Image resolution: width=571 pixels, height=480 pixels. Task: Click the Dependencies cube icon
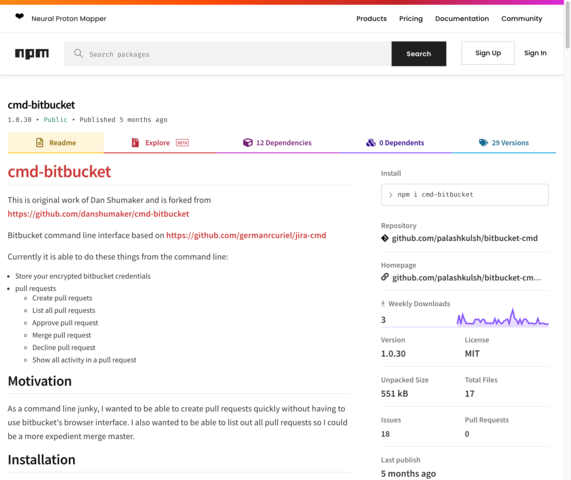click(x=248, y=143)
